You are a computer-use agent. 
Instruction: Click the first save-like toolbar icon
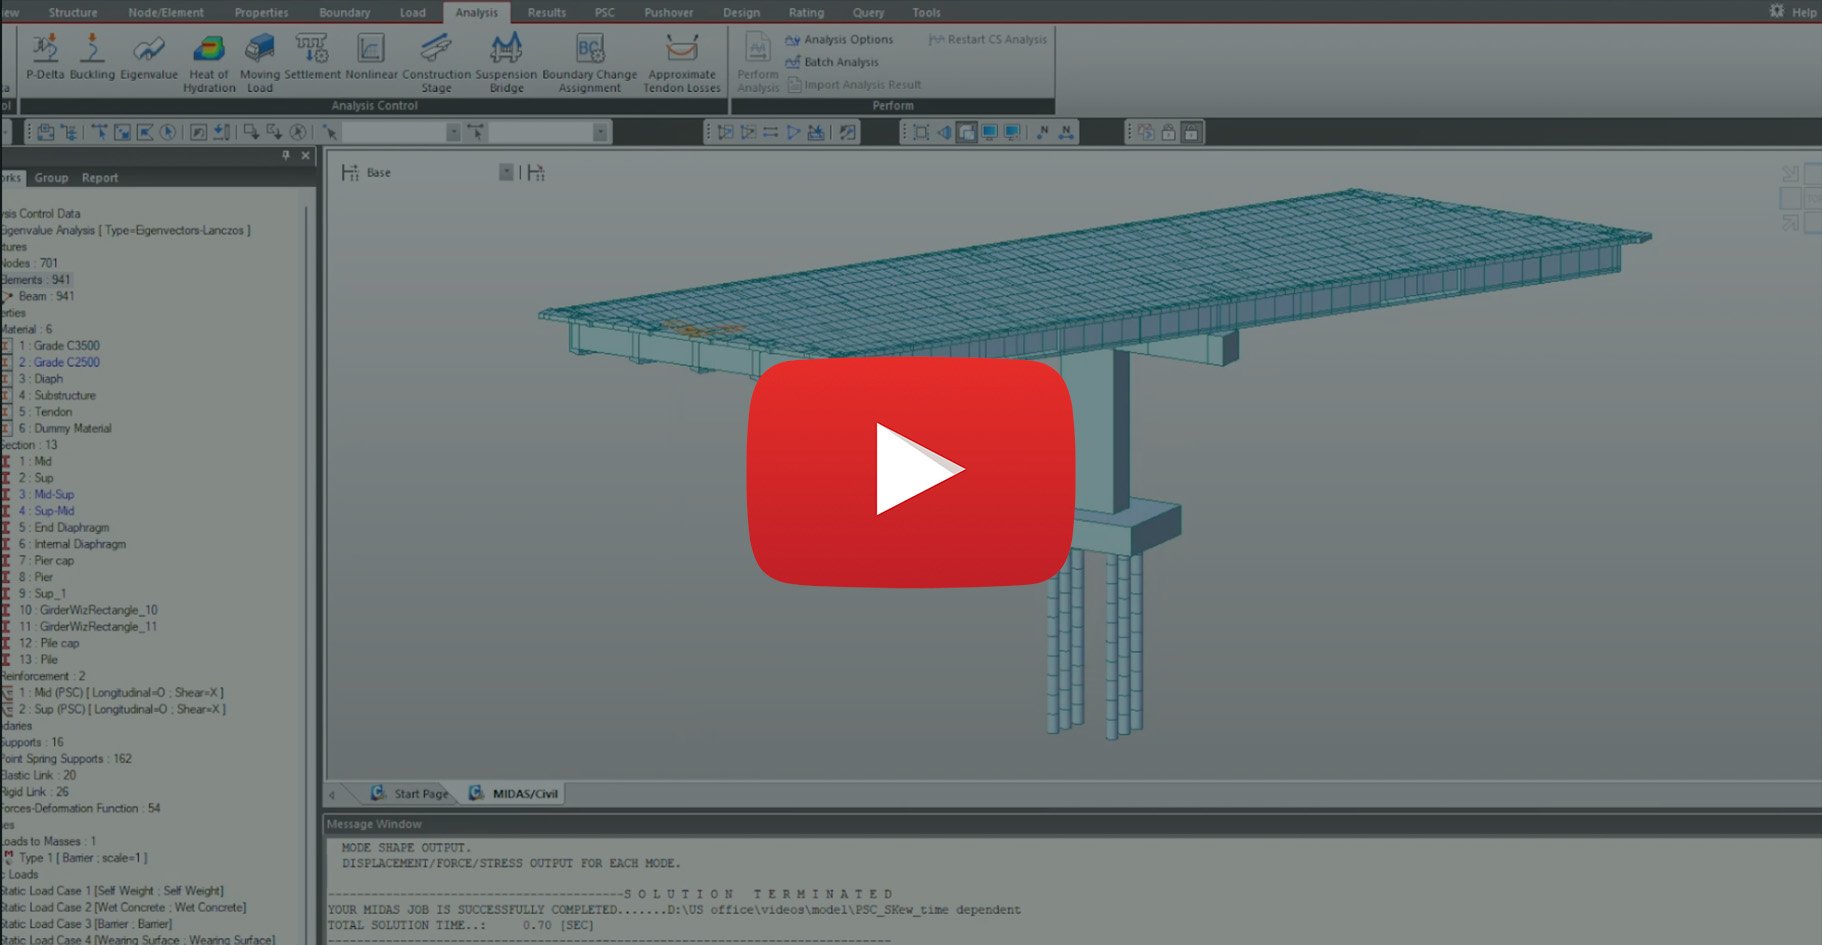coord(45,132)
